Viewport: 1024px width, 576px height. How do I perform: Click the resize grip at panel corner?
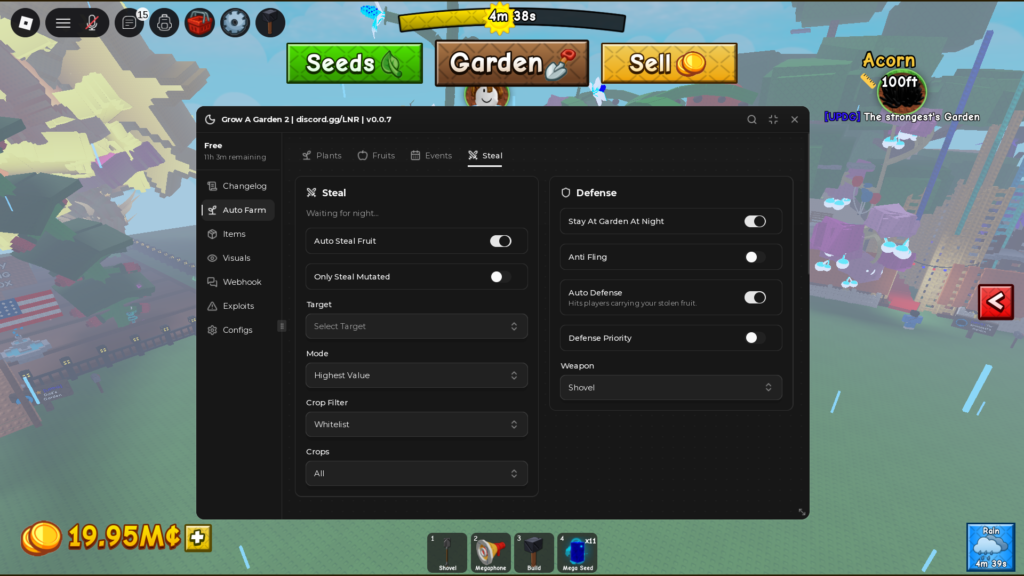(801, 512)
